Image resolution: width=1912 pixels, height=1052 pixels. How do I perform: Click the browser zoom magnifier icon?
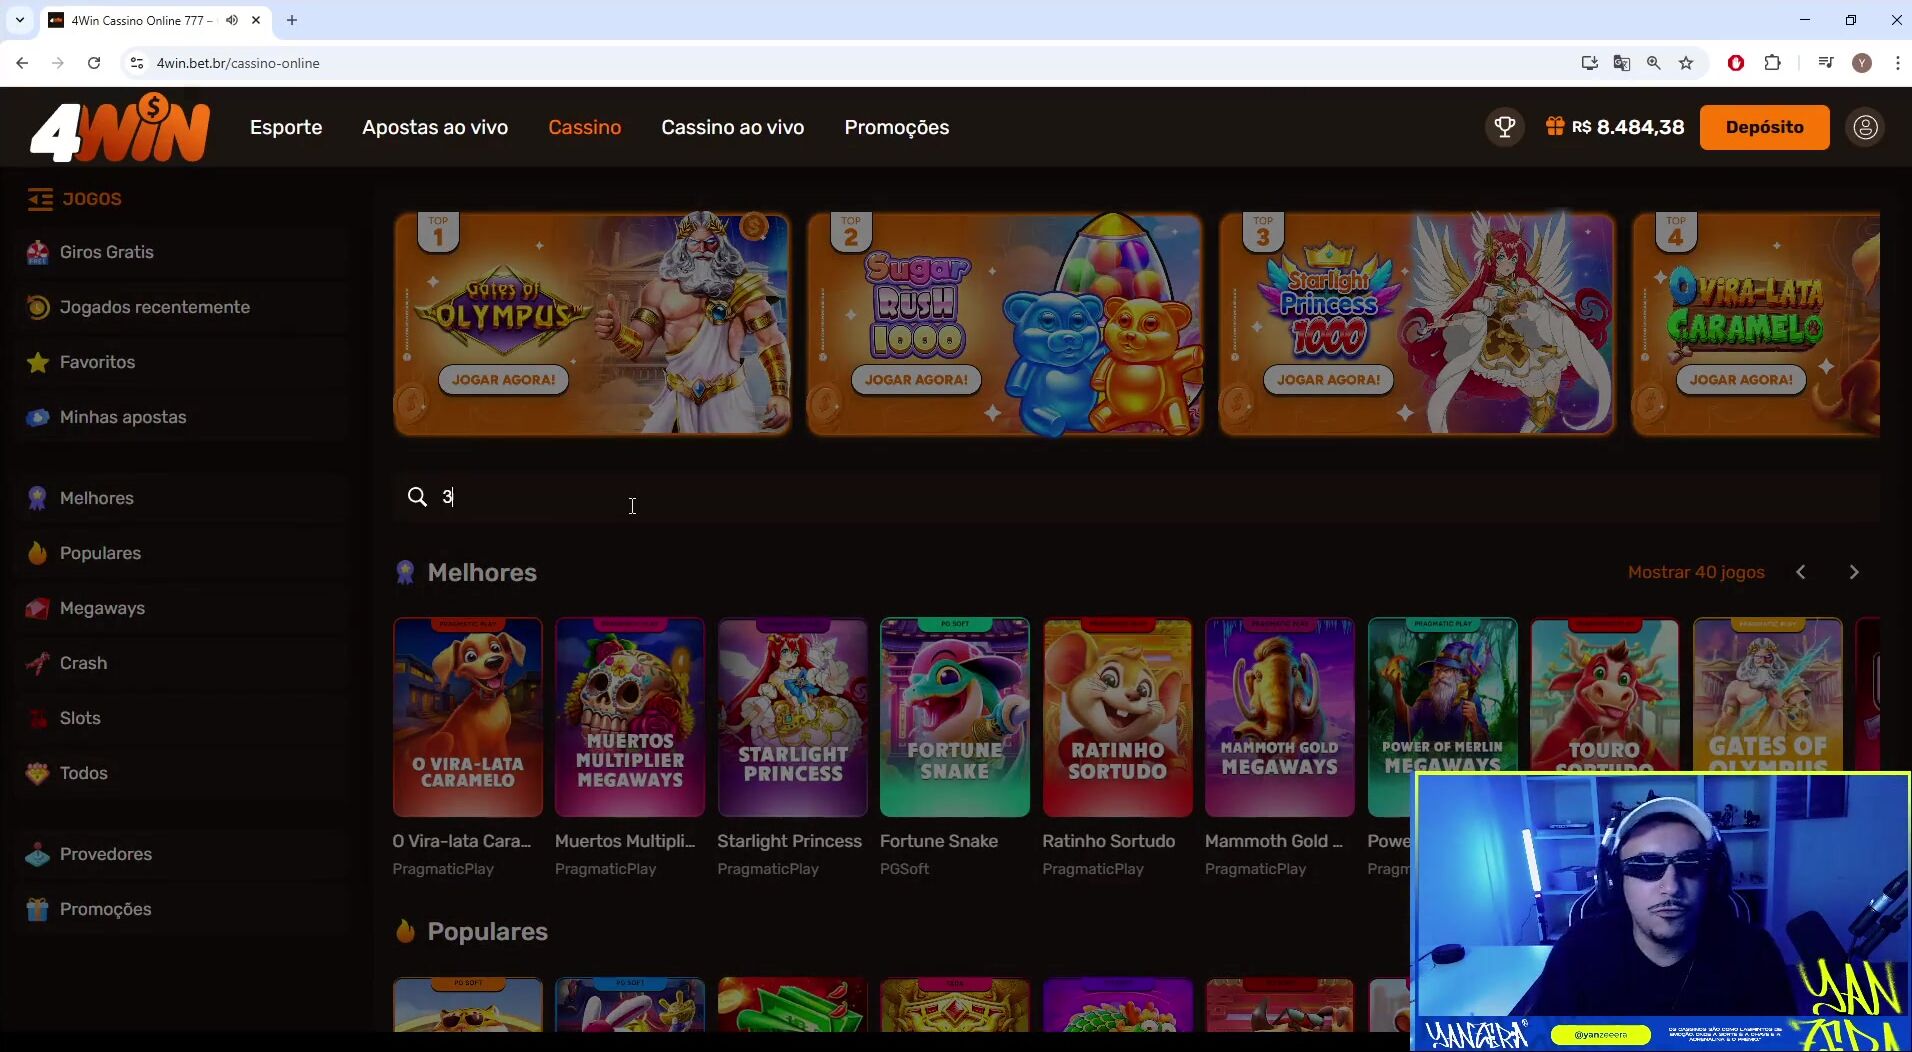1654,63
